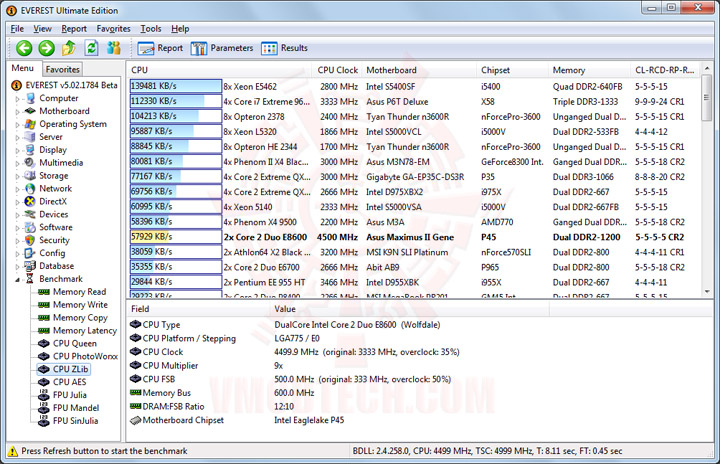
Task: Switch to the Favorites tab
Action: coord(62,69)
